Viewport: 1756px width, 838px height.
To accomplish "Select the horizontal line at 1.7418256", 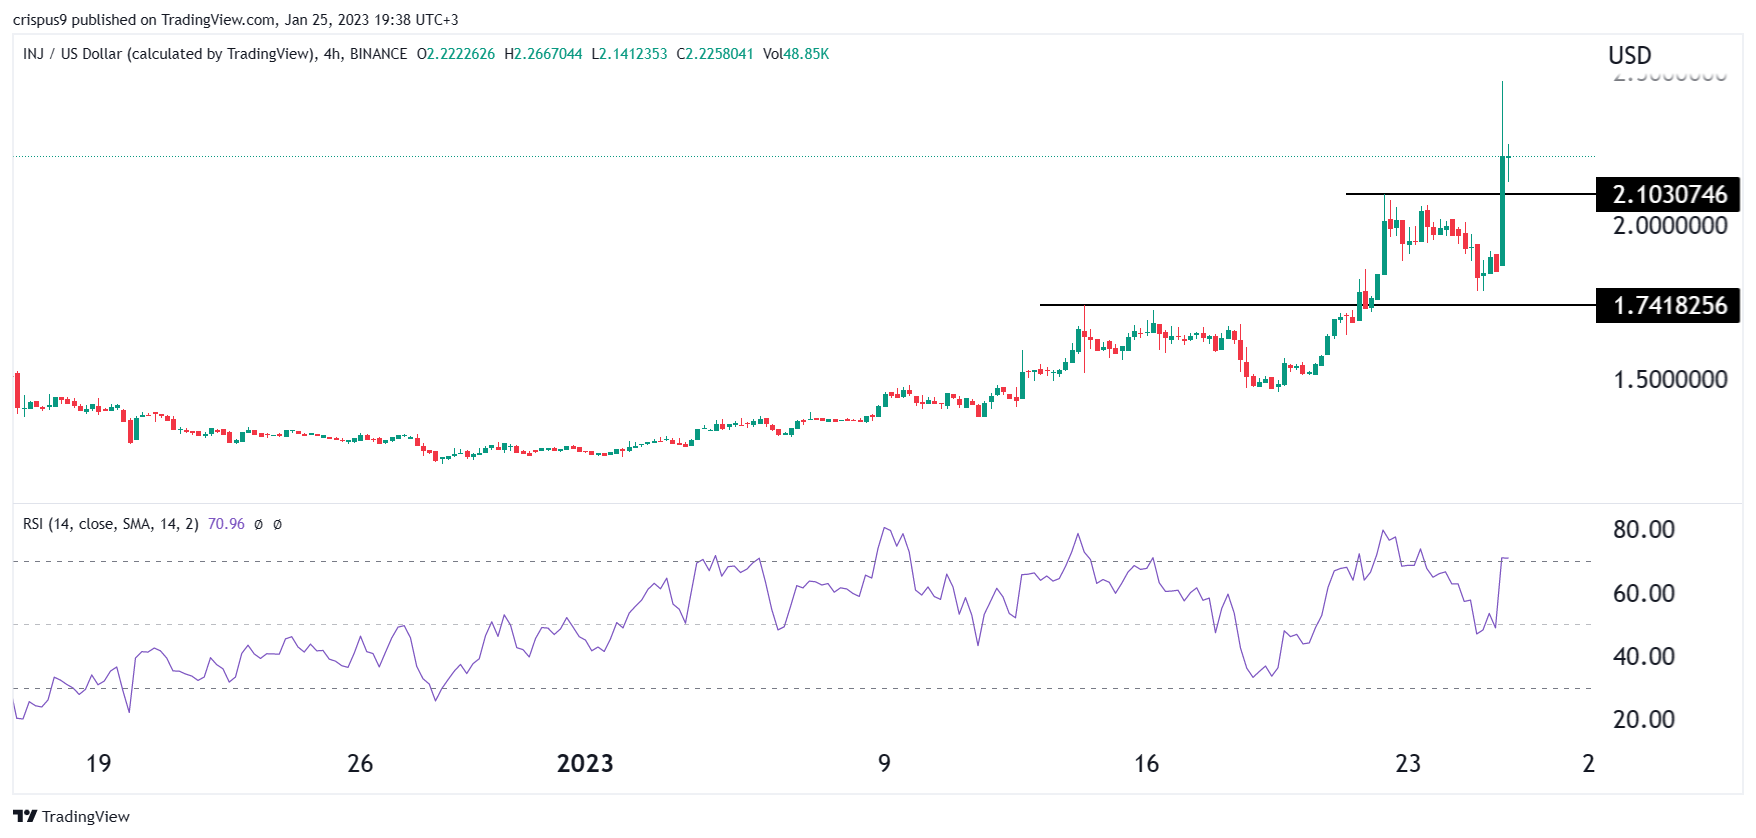I will click(x=1318, y=305).
